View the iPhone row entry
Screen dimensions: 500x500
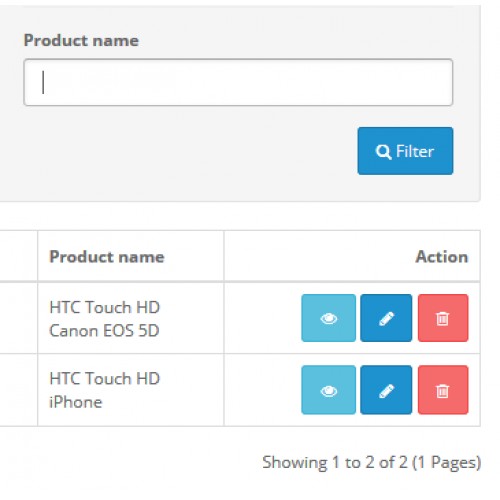click(328, 390)
